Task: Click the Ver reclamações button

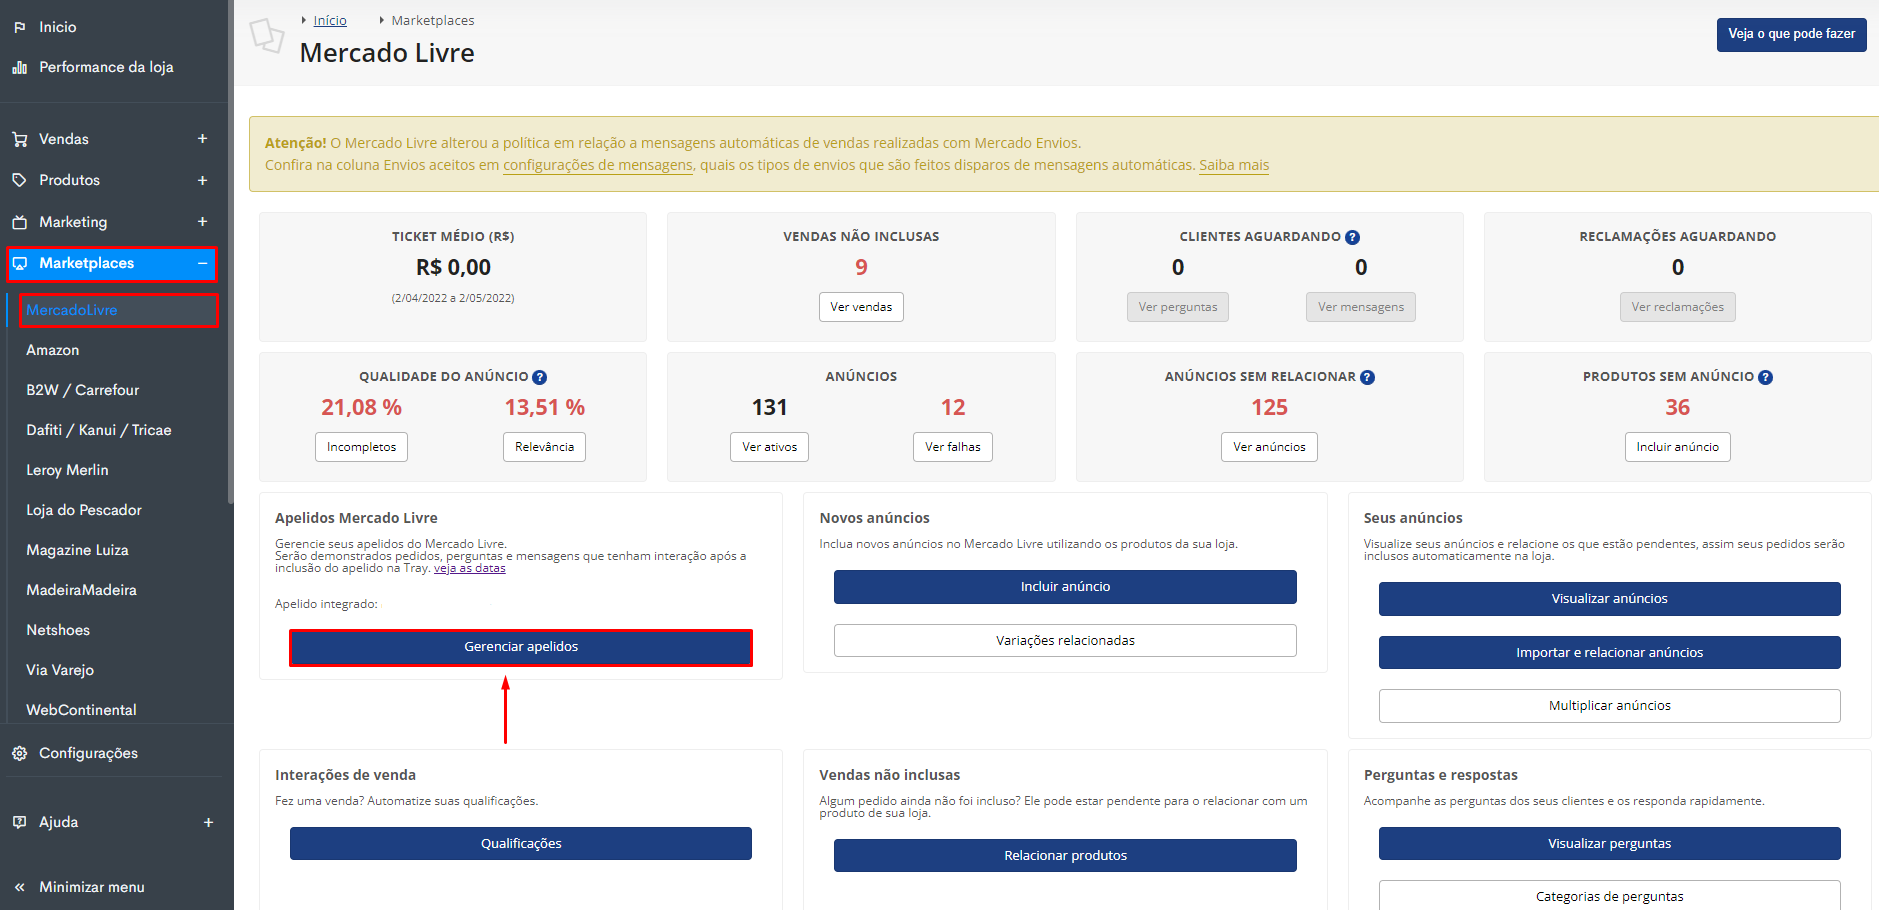Action: [x=1678, y=307]
